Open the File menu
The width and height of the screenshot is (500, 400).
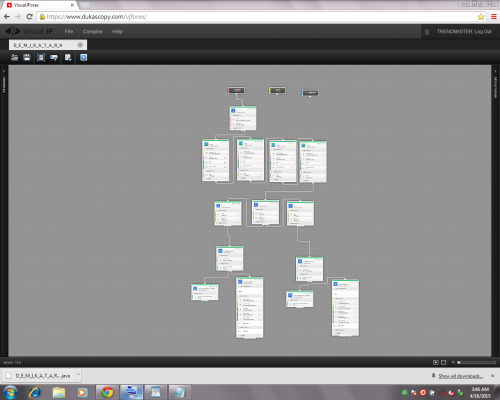[x=69, y=31]
